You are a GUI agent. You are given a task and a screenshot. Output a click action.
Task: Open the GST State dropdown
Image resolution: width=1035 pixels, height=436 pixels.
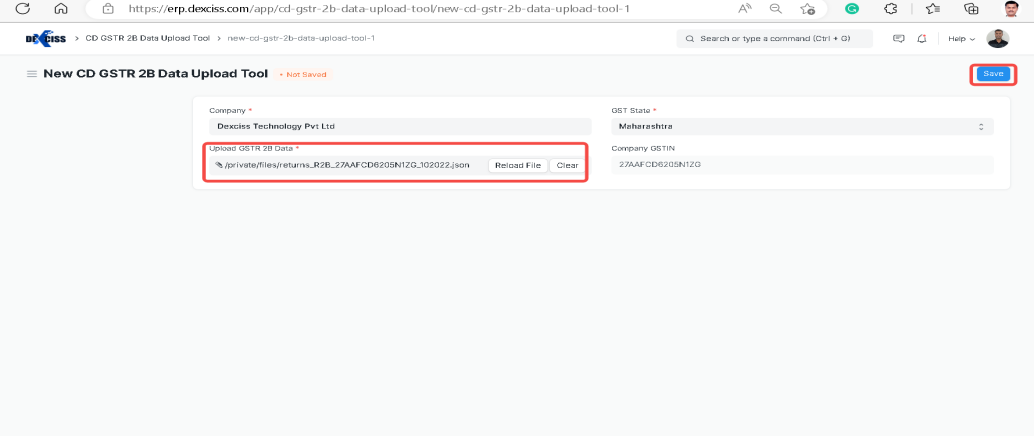pos(802,127)
